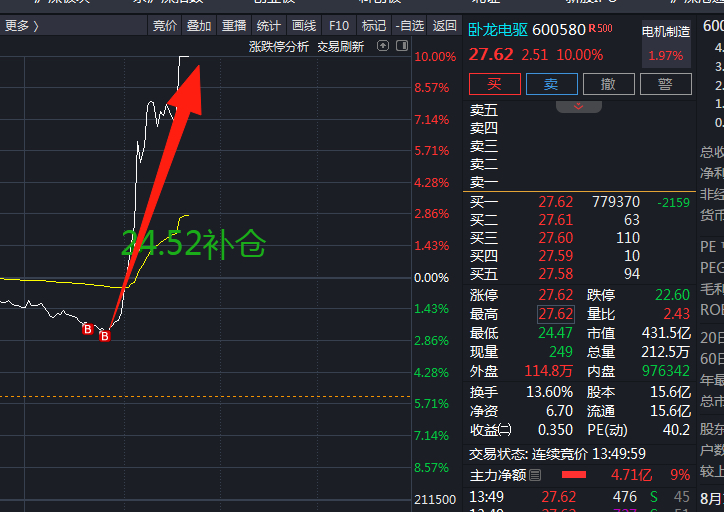Open the 电机制造 sector box
724x512 pixels.
tap(666, 44)
